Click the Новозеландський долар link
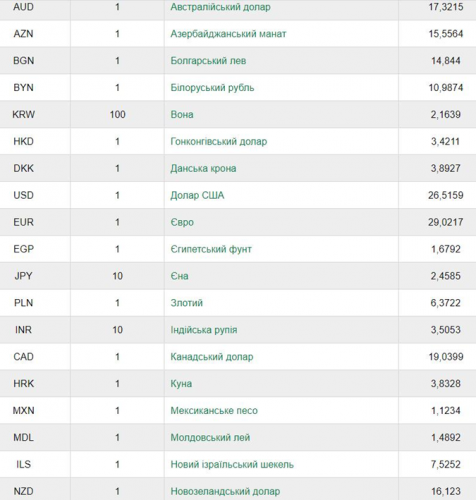The height and width of the screenshot is (500, 476). click(225, 491)
